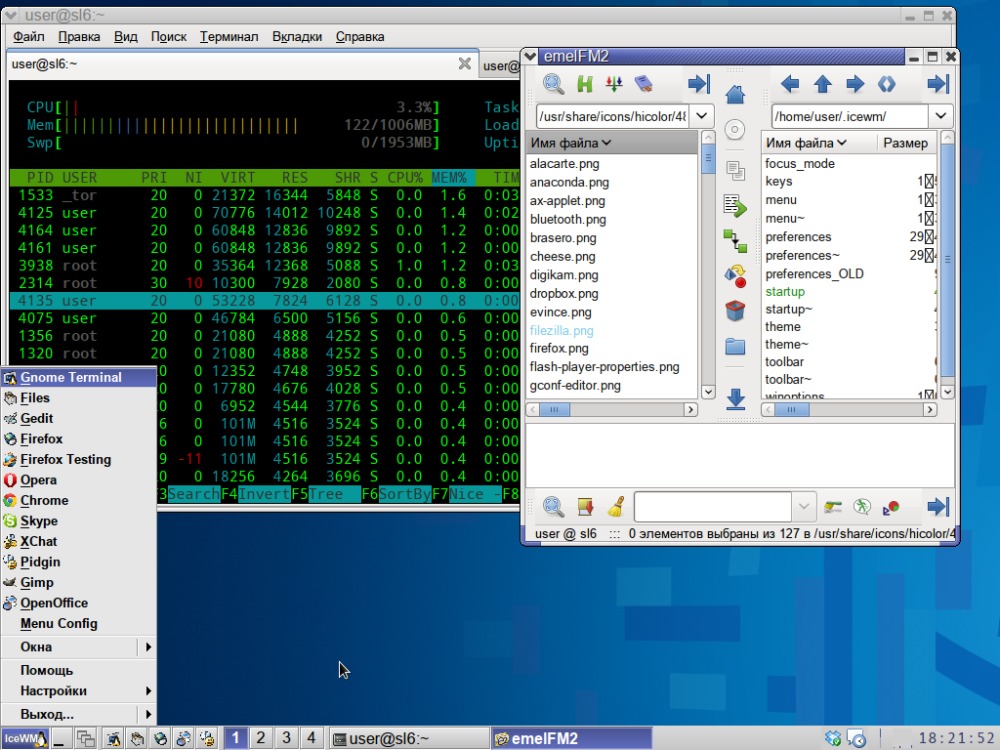Click the up arrow in right pane toolbar
1000x750 pixels.
coord(822,84)
